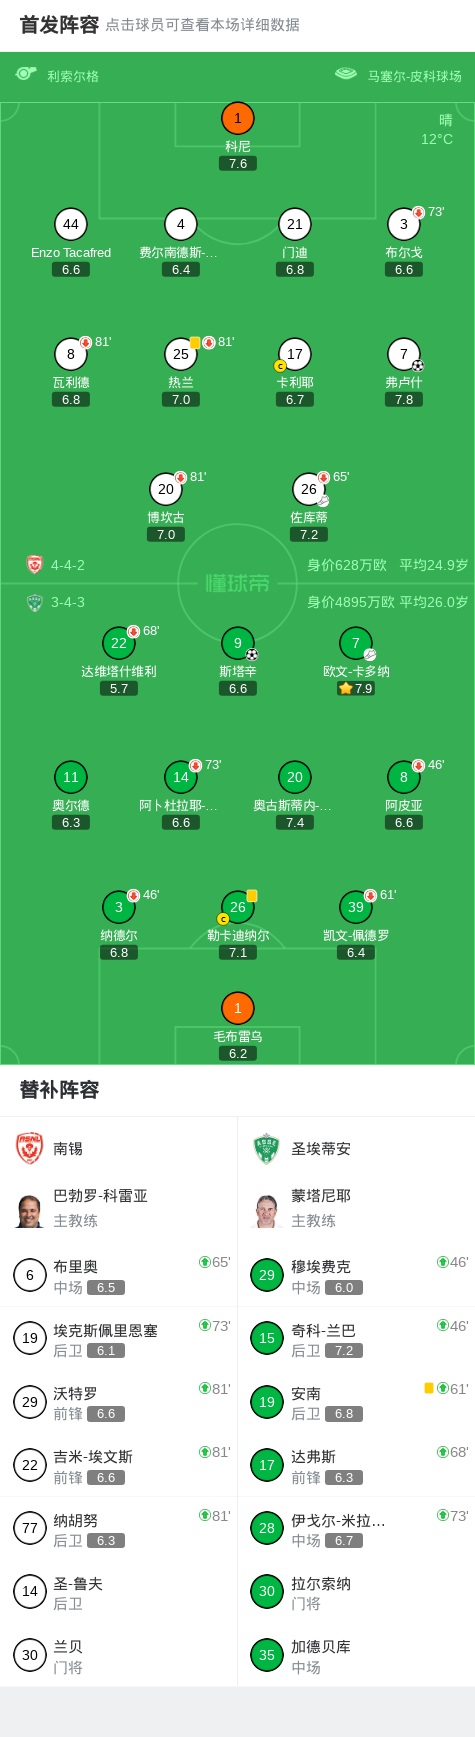Click the whistle referee icon 利索尔格
The height and width of the screenshot is (1737, 475).
pyautogui.click(x=26, y=74)
